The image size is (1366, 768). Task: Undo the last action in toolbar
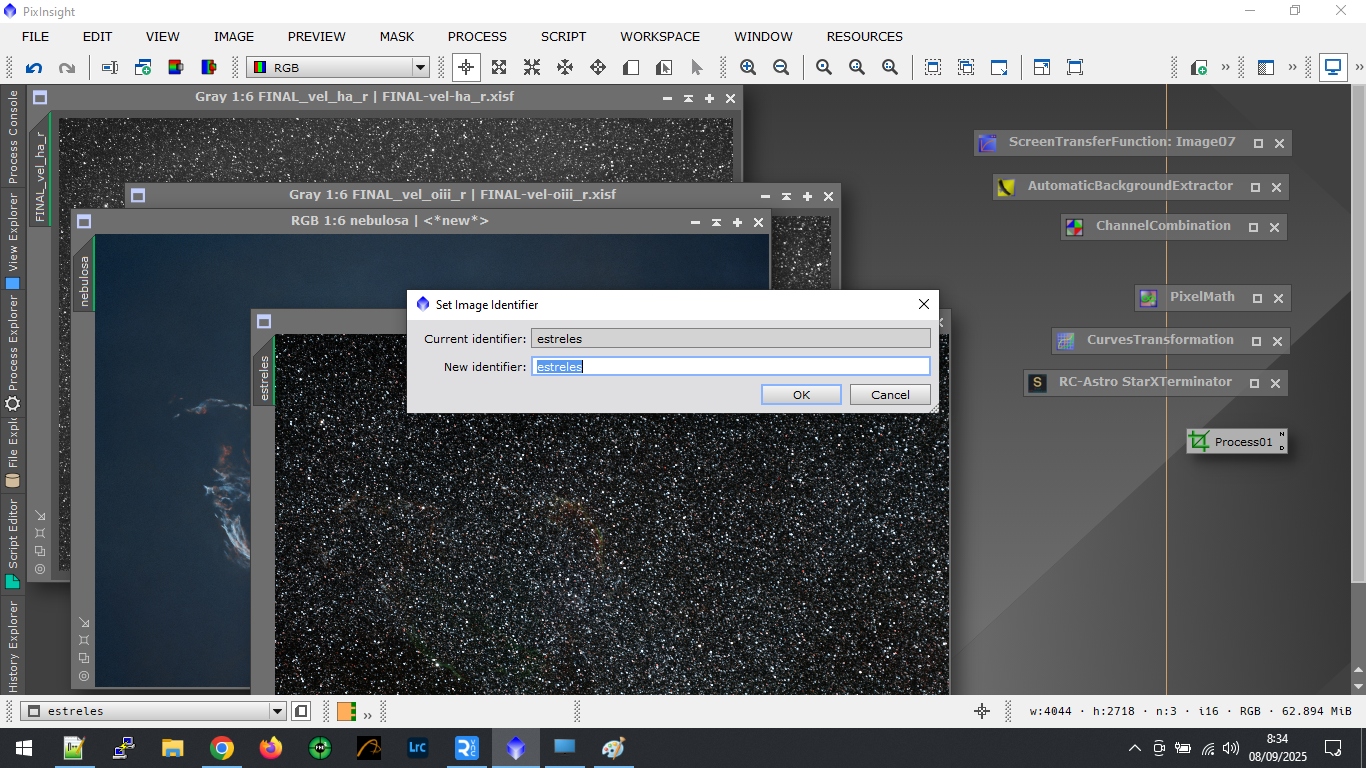(x=34, y=68)
